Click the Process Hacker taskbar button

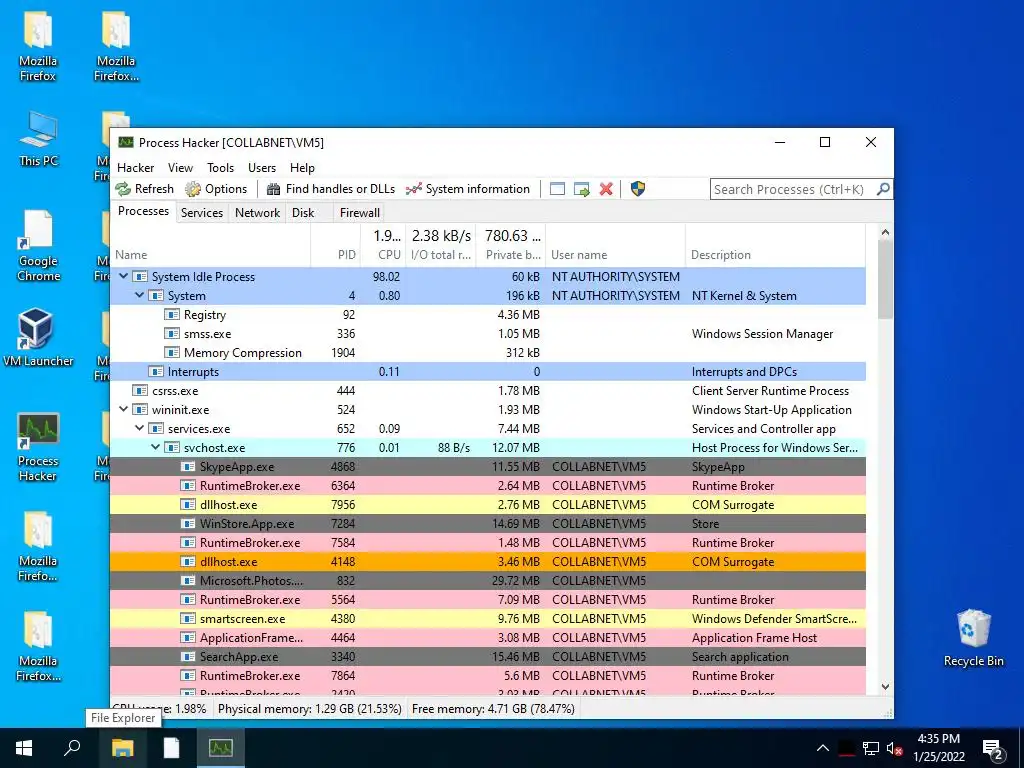tap(221, 748)
